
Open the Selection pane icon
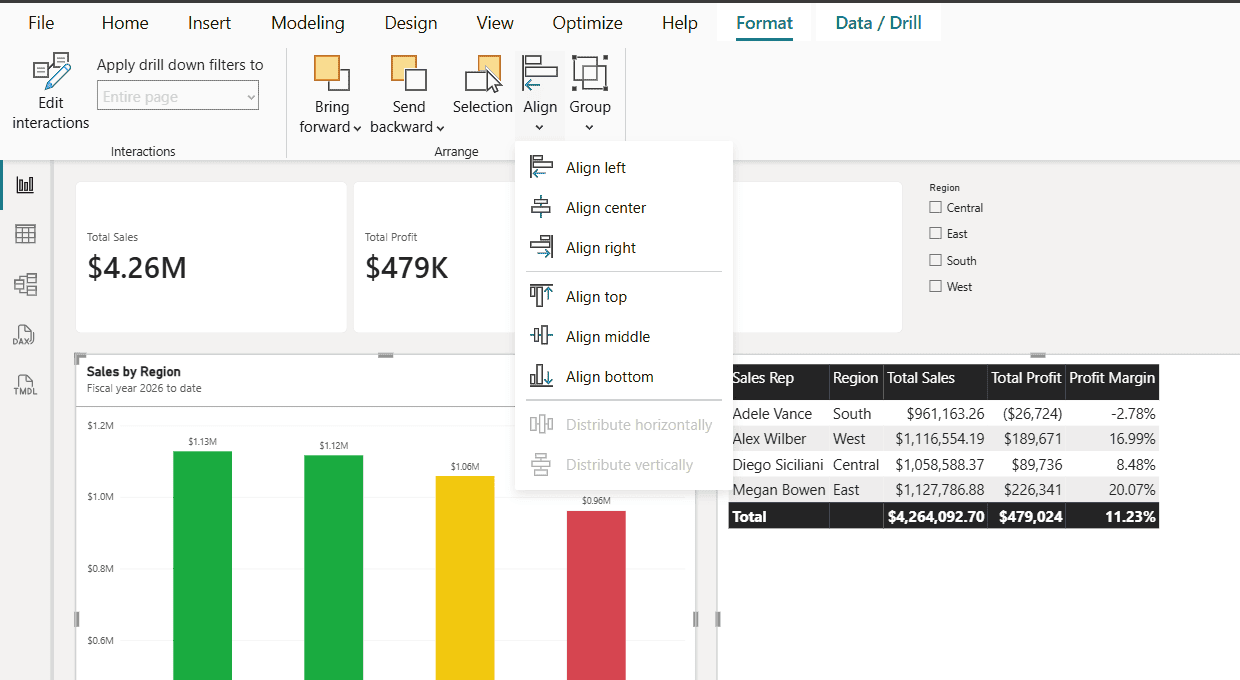pos(483,73)
